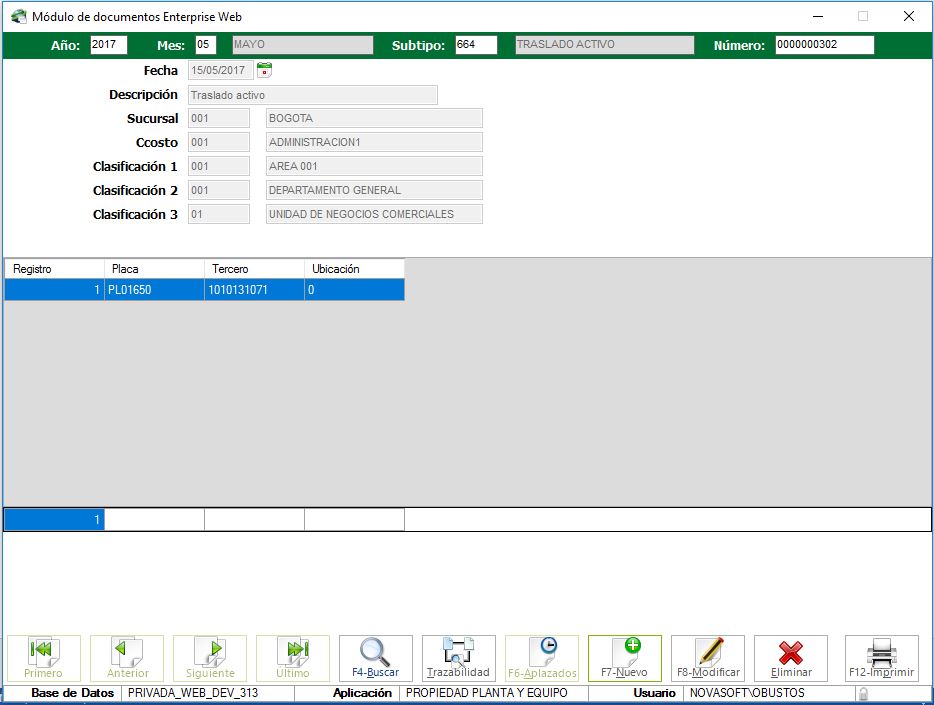The width and height of the screenshot is (934, 705).
Task: Go to previous record with Anterior
Action: click(127, 658)
